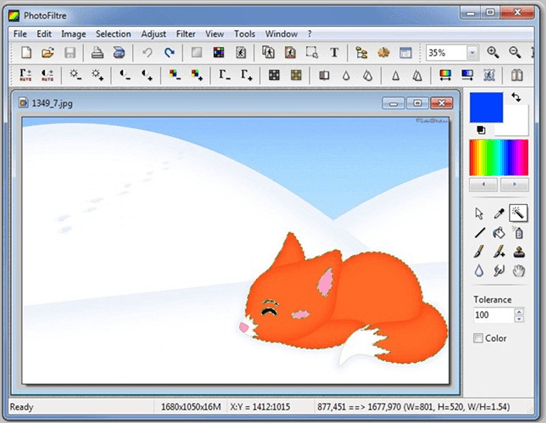Viewport: 546px width, 423px height.
Task: Click Gamma minus icon
Action: click(x=224, y=75)
